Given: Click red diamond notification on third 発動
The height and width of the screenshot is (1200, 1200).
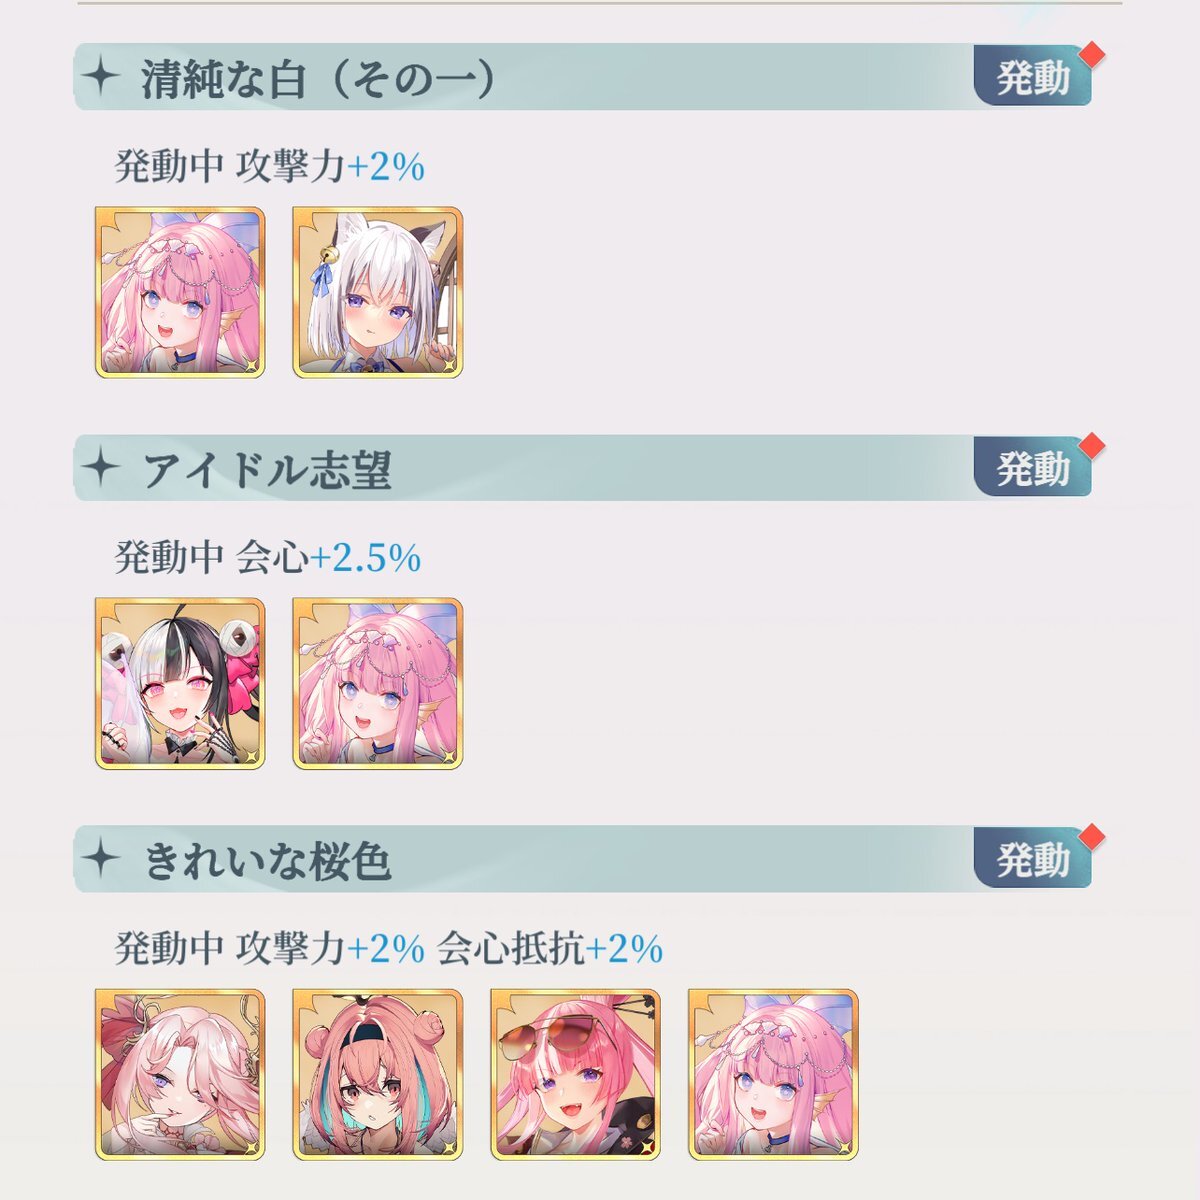Looking at the screenshot, I should pos(1092,836).
